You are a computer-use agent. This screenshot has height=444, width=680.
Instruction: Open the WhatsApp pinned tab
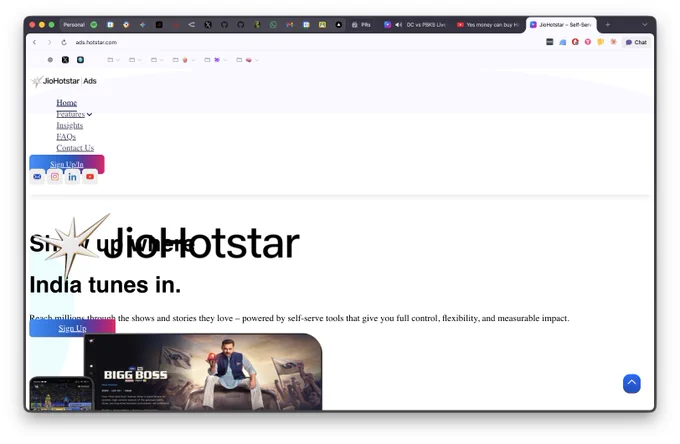coord(273,25)
